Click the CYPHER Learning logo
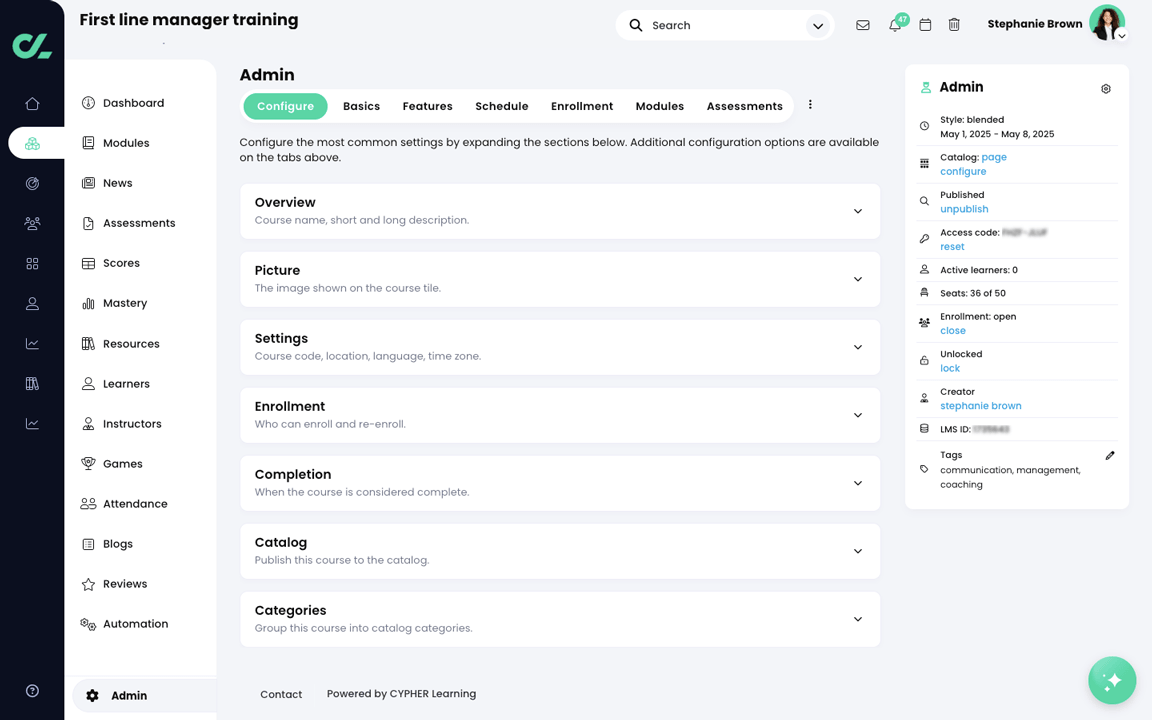The height and width of the screenshot is (720, 1152). click(32, 46)
